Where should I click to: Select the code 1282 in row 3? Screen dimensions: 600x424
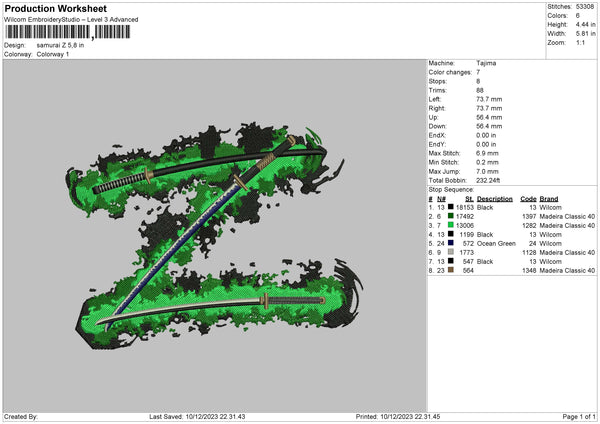[x=529, y=226]
